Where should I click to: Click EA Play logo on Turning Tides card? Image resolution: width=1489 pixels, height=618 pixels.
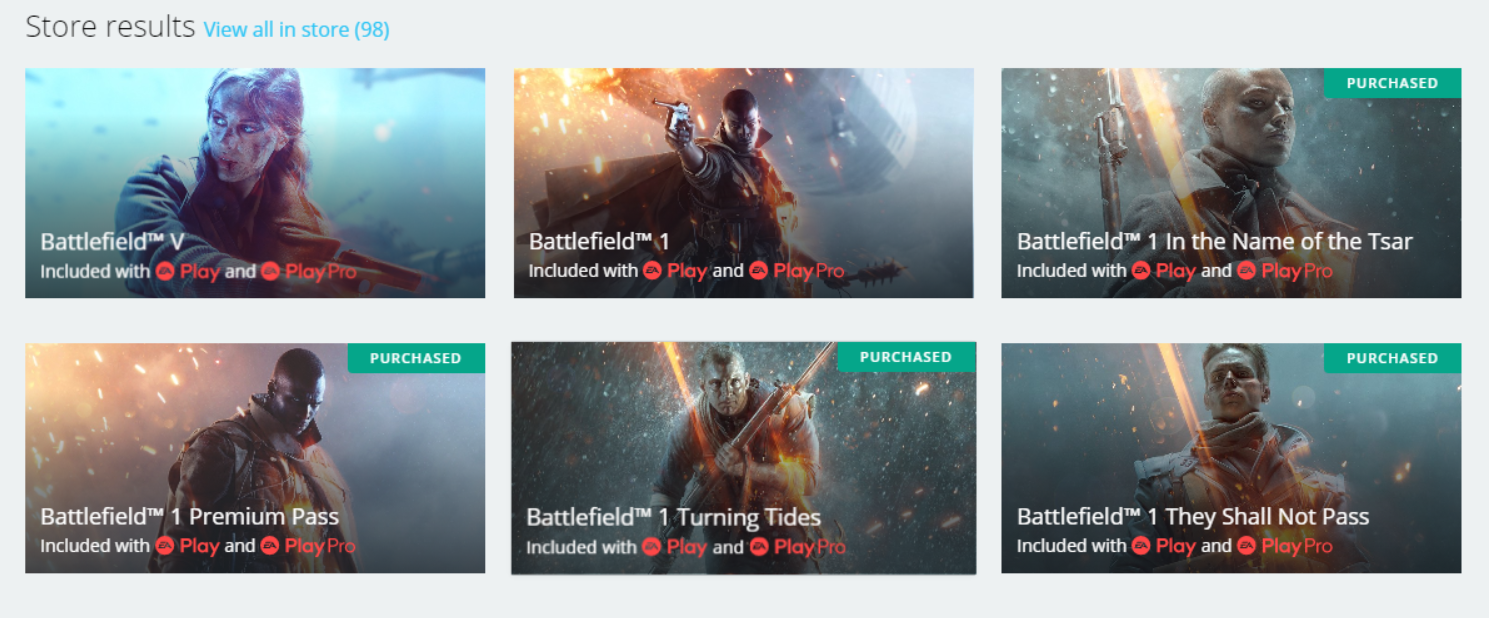tap(674, 547)
